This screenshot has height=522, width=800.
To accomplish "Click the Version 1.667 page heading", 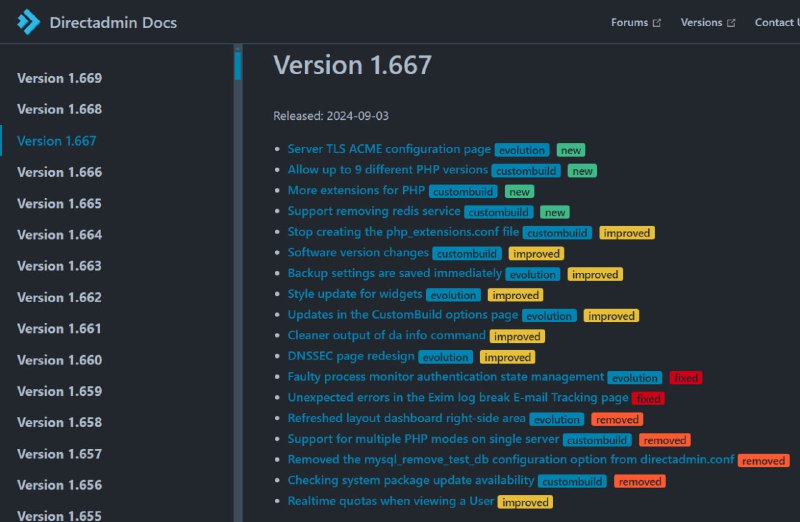I will tap(353, 65).
